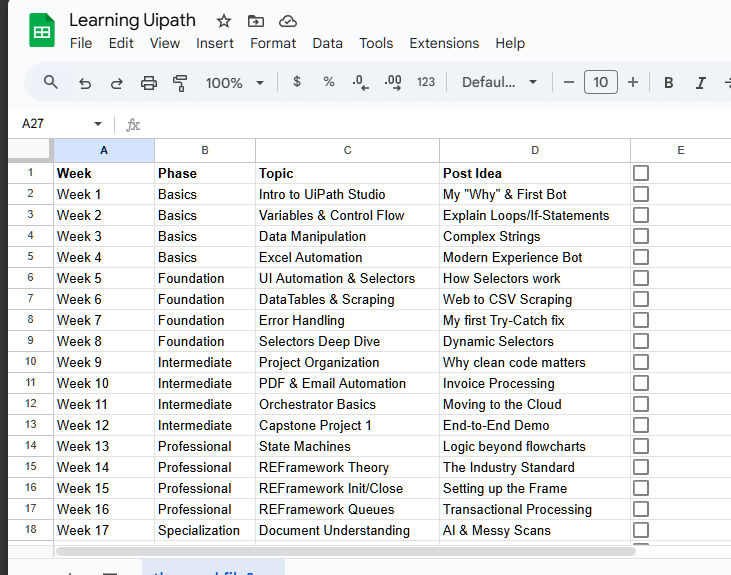This screenshot has width=731, height=575.
Task: Select column E header
Action: (x=681, y=150)
